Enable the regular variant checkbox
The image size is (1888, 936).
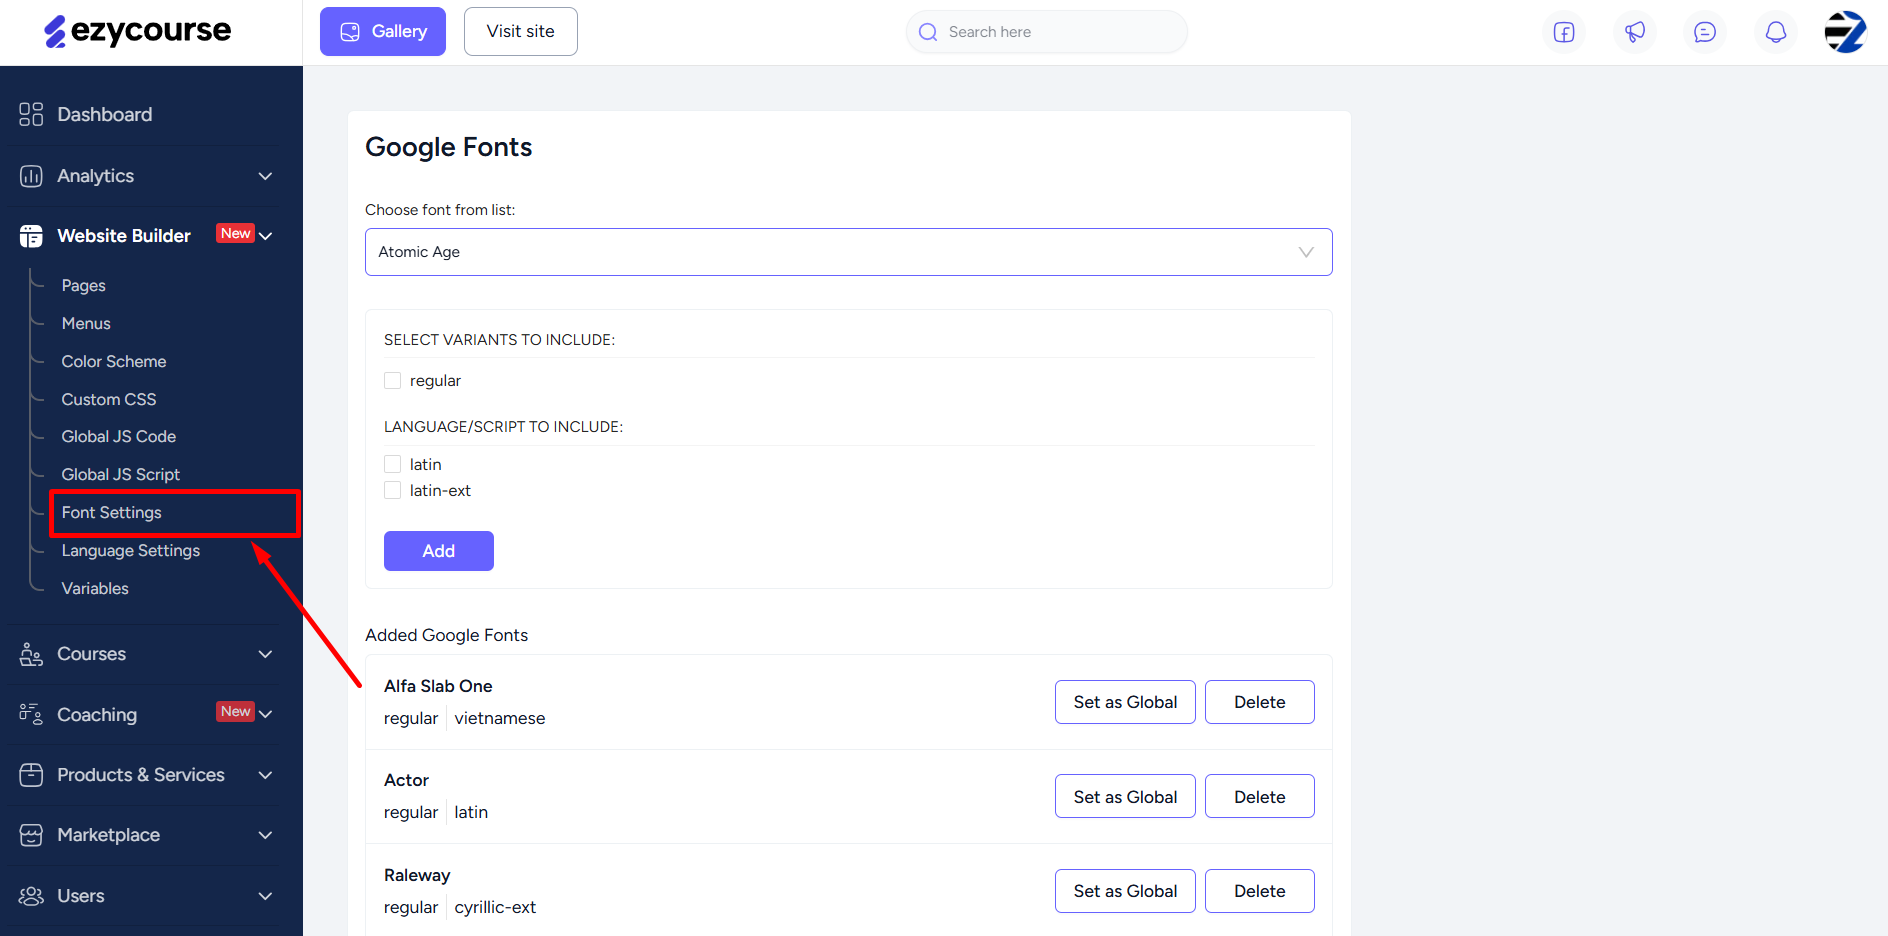(x=393, y=381)
